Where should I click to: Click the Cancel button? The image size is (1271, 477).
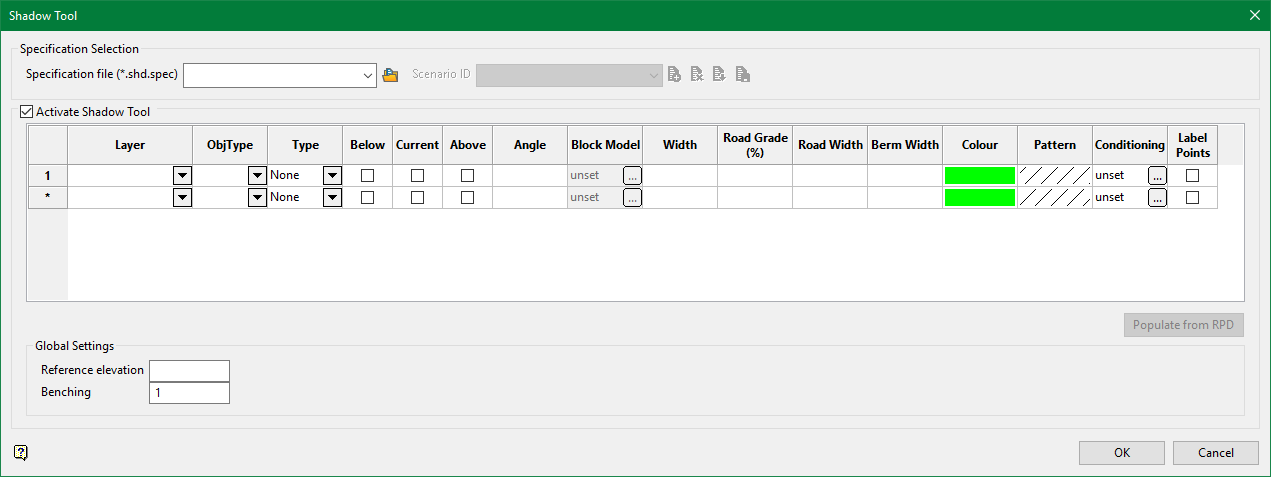1216,453
